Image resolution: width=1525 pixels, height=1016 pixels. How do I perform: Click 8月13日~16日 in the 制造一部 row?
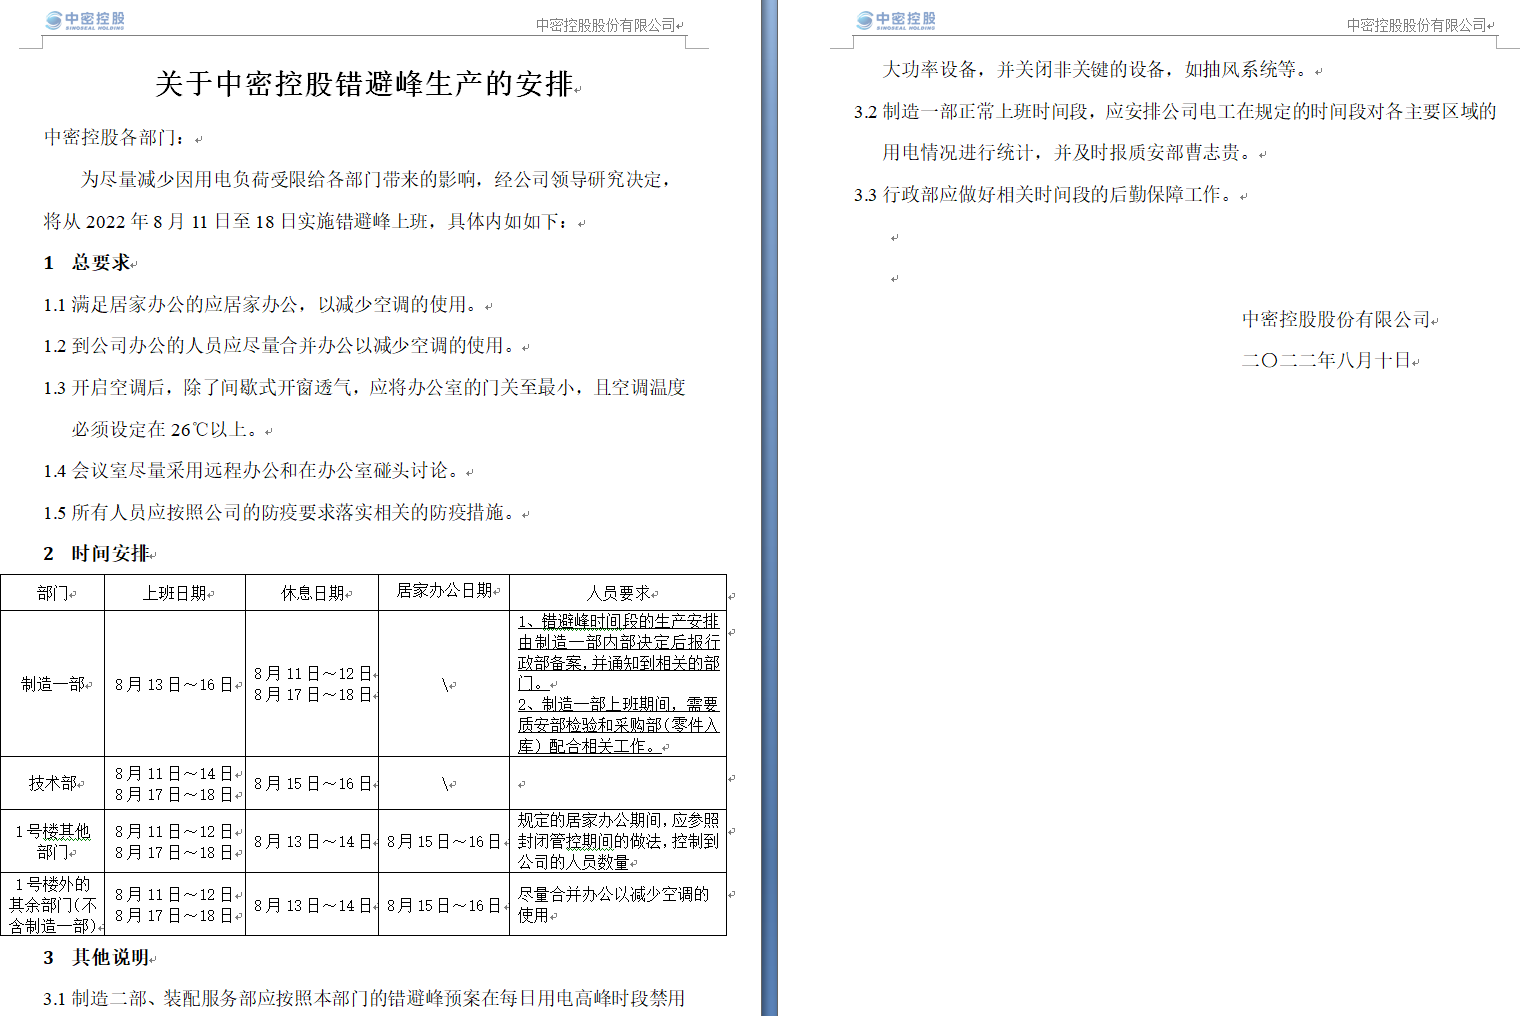point(173,685)
